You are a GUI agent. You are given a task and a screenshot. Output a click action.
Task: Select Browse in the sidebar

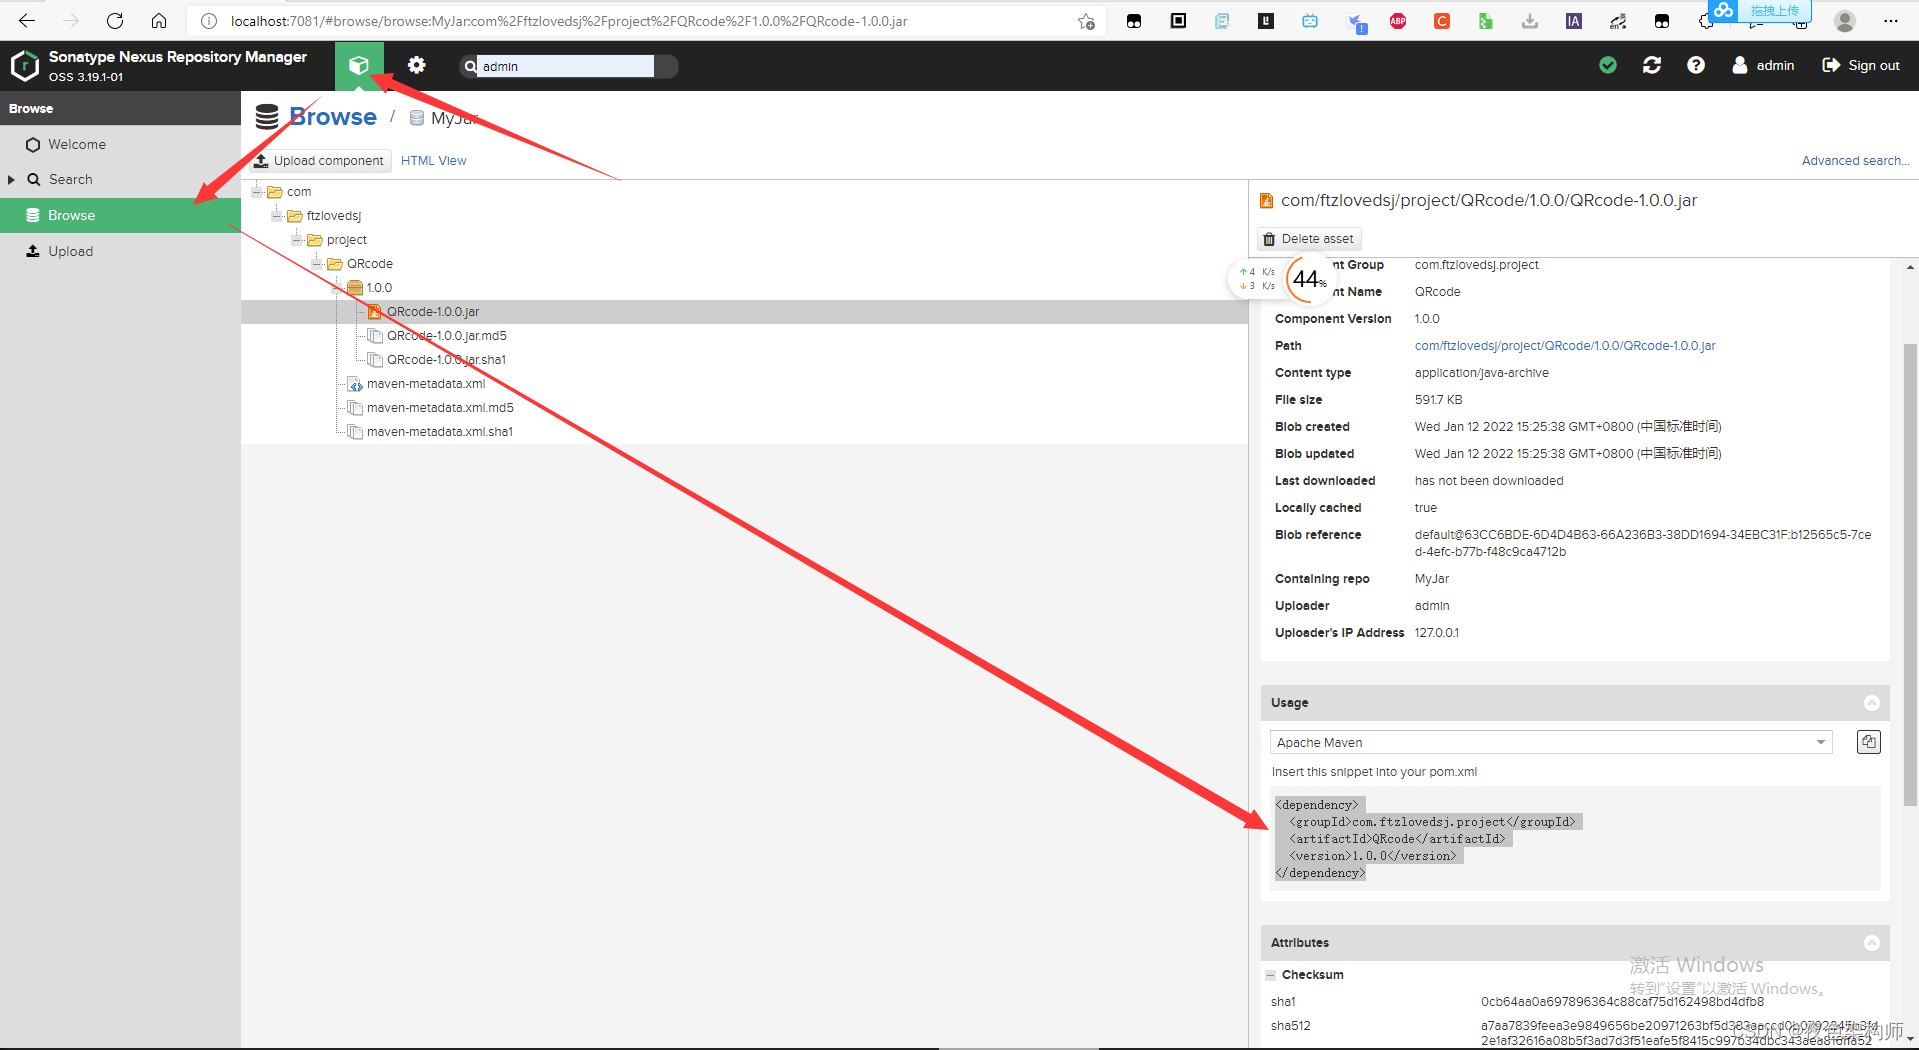pyautogui.click(x=120, y=216)
